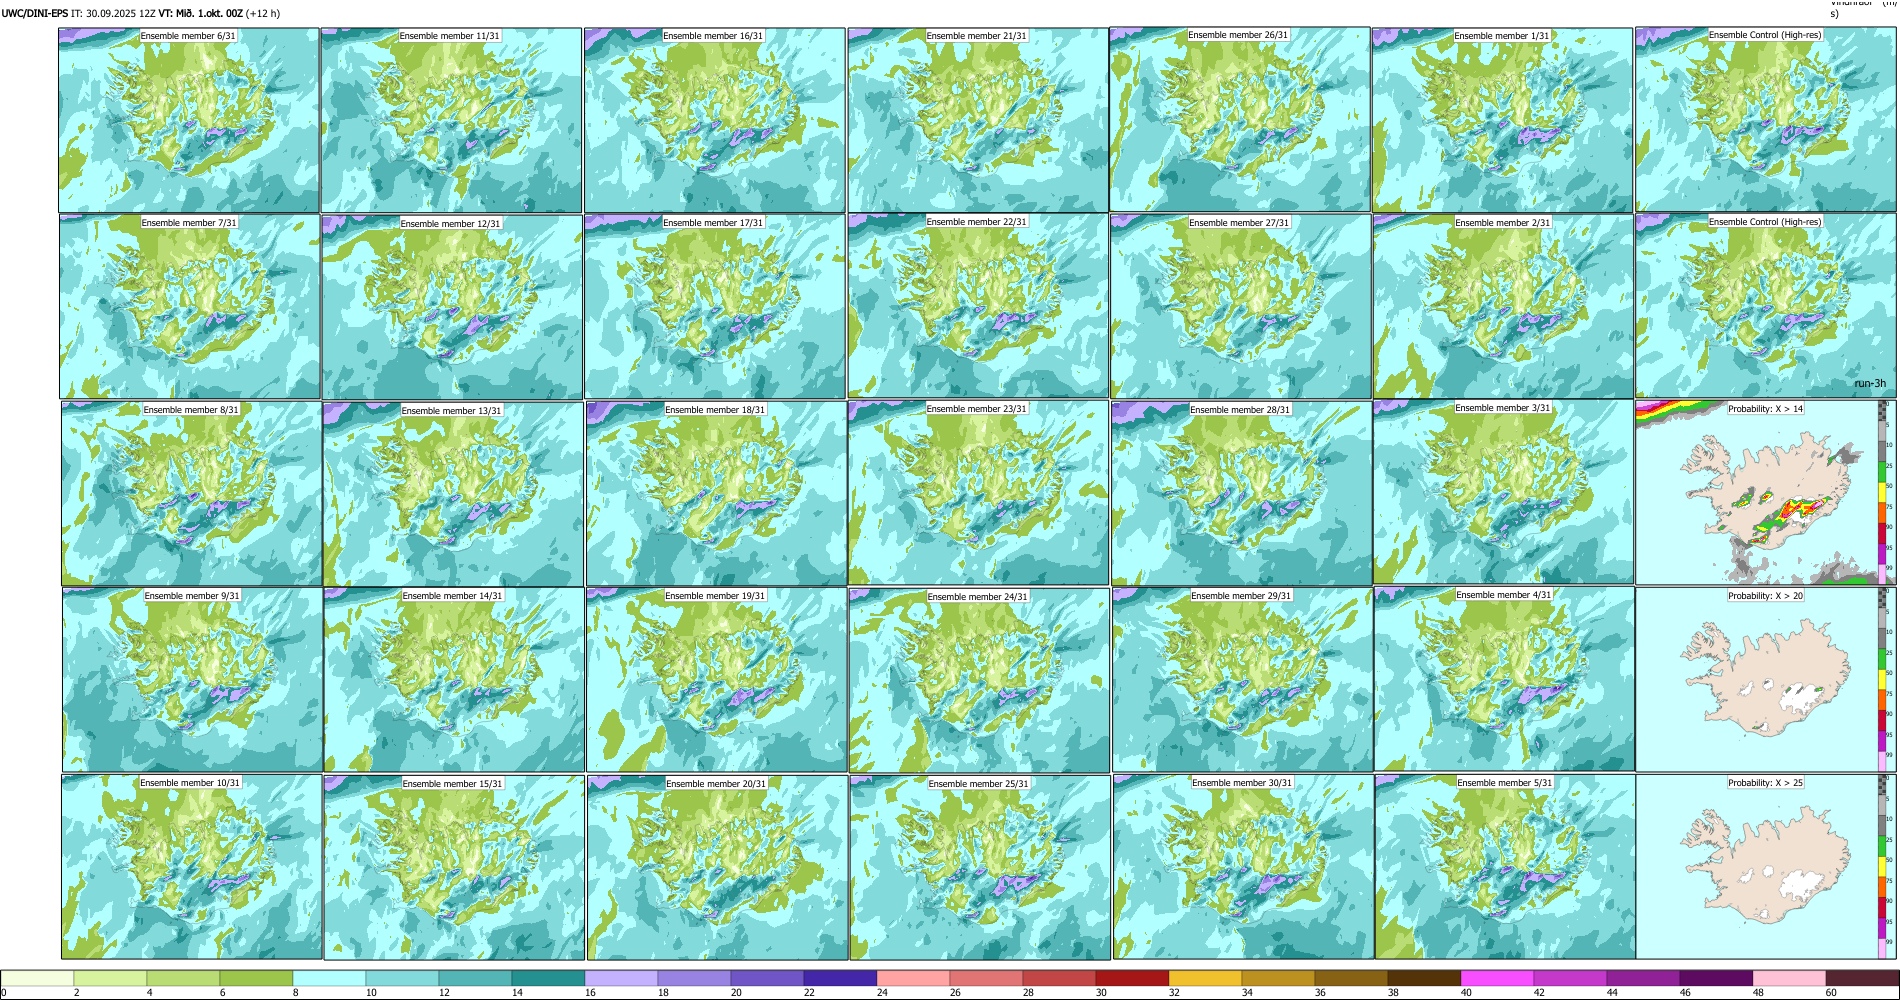Click the UWC/DINI-EPS header title text
The image size is (1900, 1000).
point(35,14)
